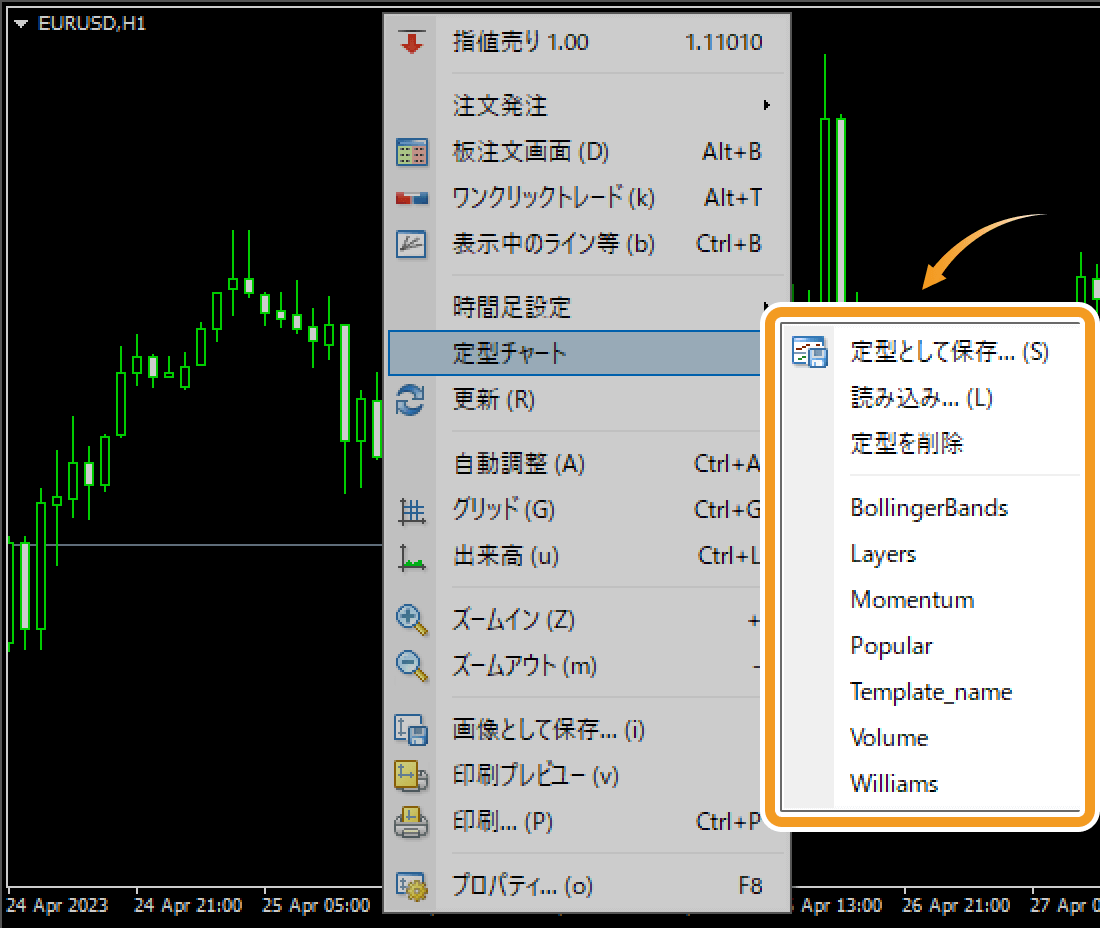The width and height of the screenshot is (1100, 928).
Task: Choose 定型として保存... (S) in submenu
Action: click(932, 351)
